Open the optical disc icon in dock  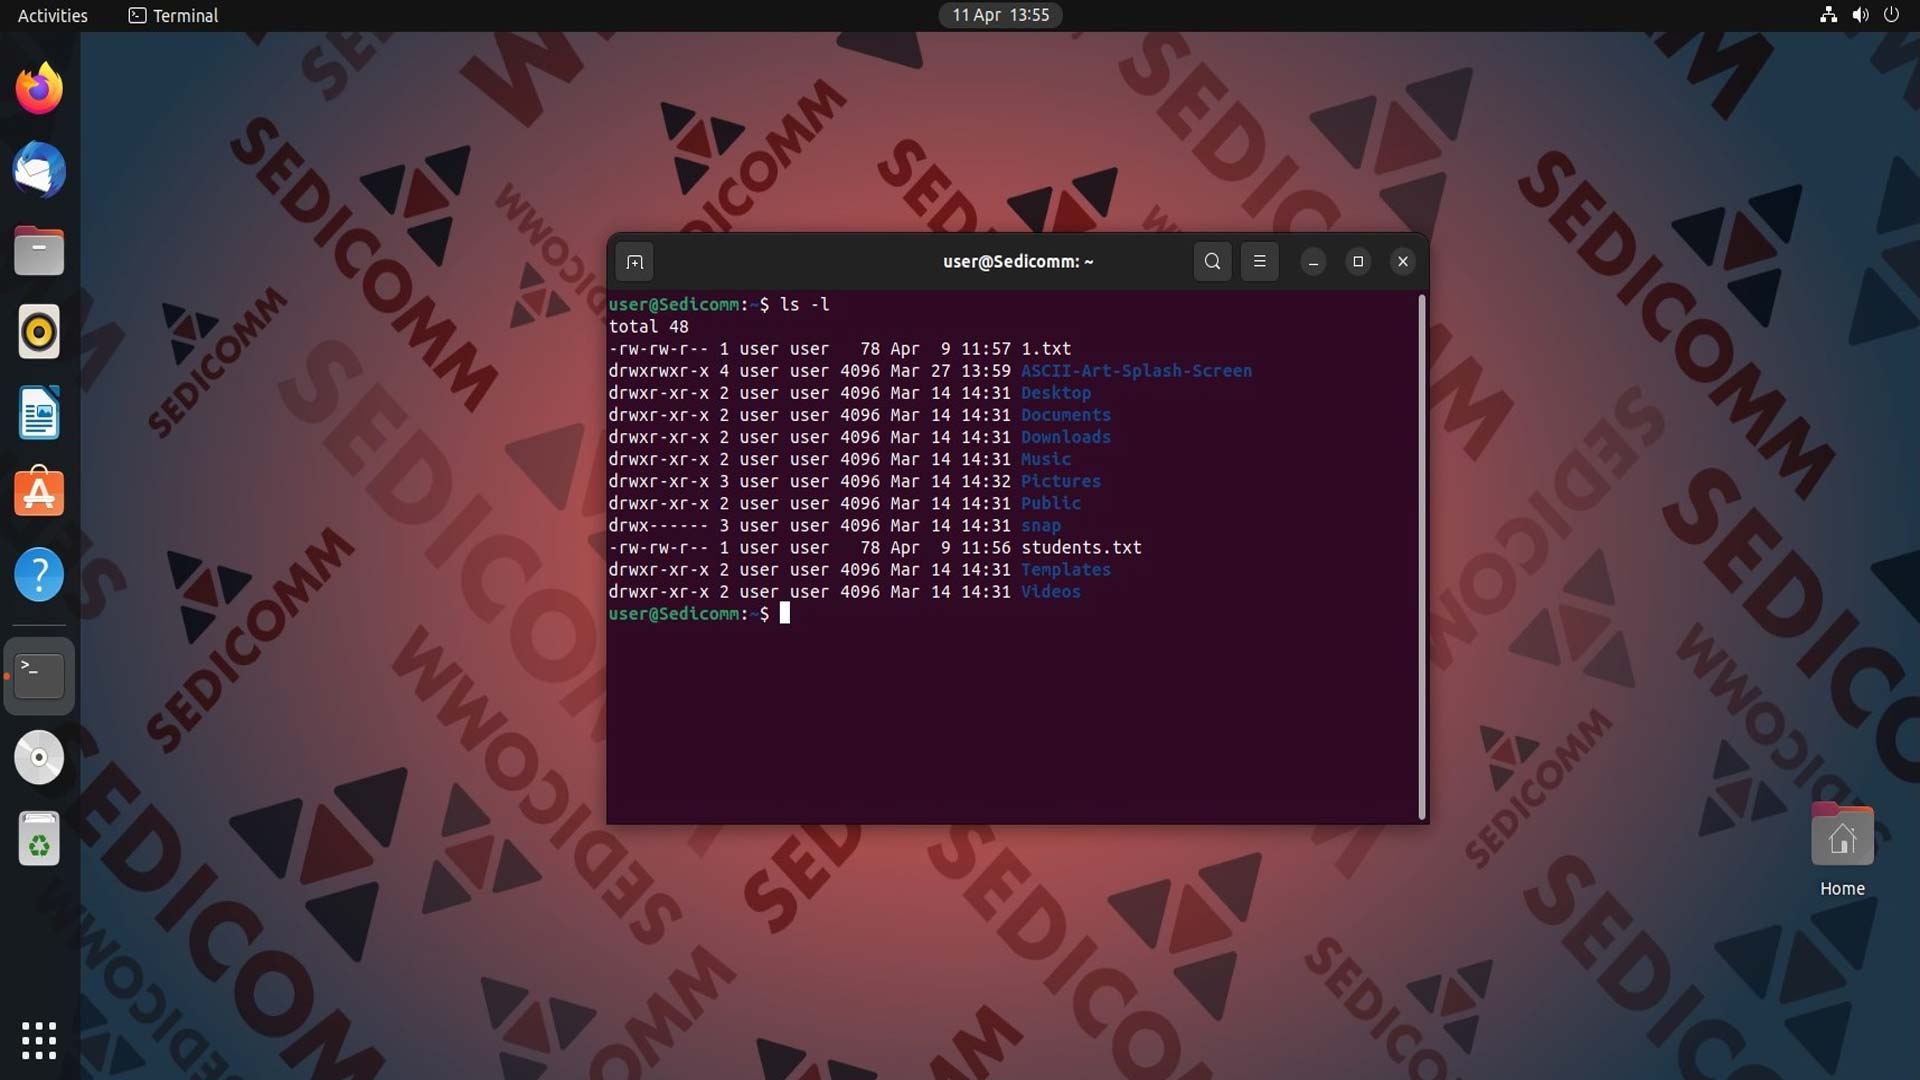coord(39,757)
